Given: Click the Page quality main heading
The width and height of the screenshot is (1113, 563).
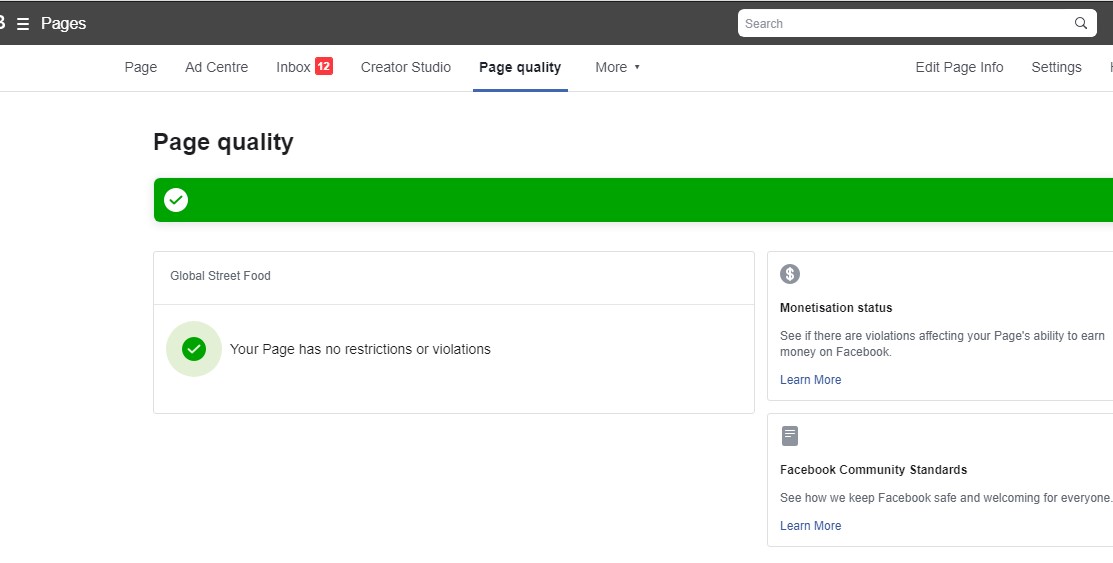Looking at the screenshot, I should tap(223, 142).
